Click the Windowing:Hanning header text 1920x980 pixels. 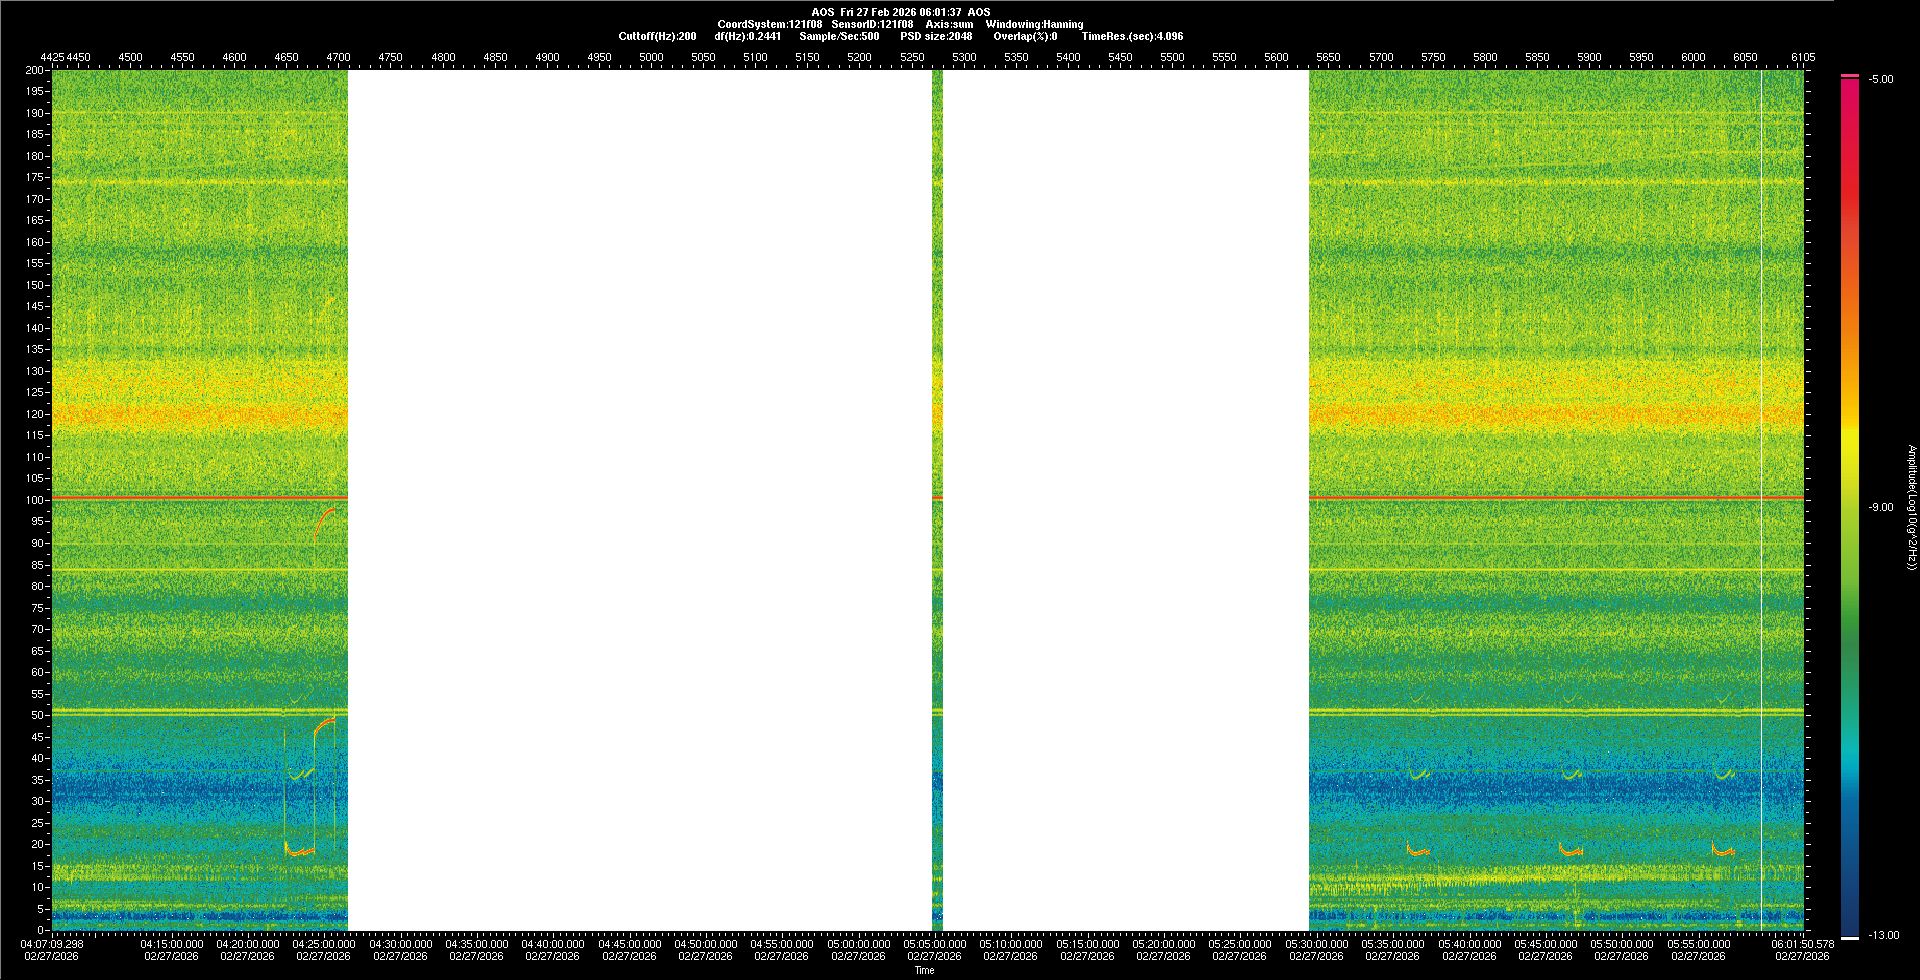pyautogui.click(x=1034, y=24)
